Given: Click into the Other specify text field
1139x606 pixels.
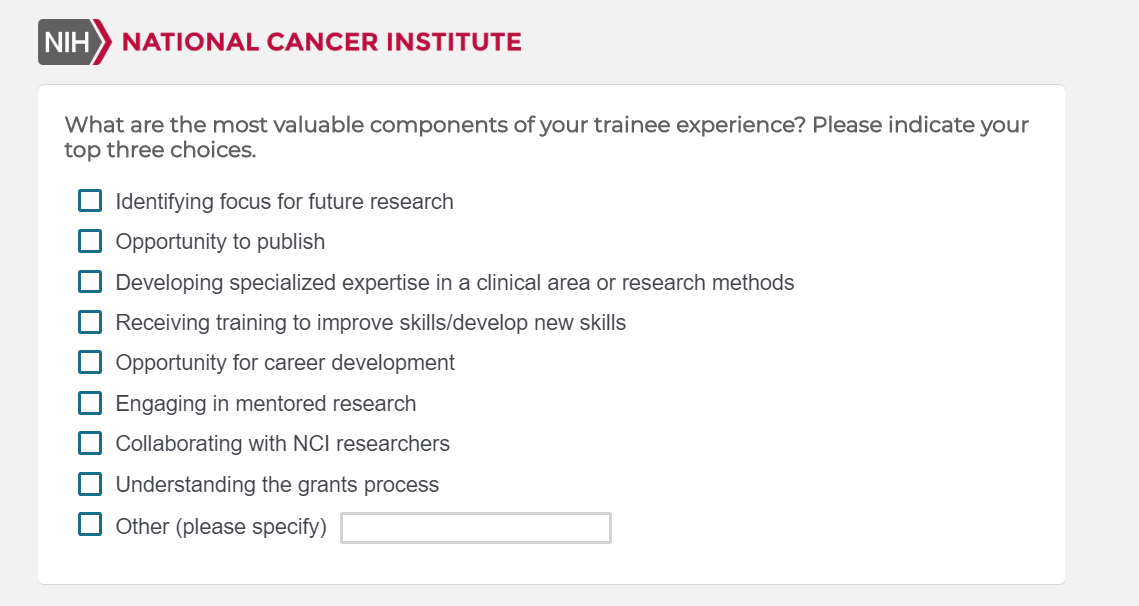Looking at the screenshot, I should [x=475, y=528].
